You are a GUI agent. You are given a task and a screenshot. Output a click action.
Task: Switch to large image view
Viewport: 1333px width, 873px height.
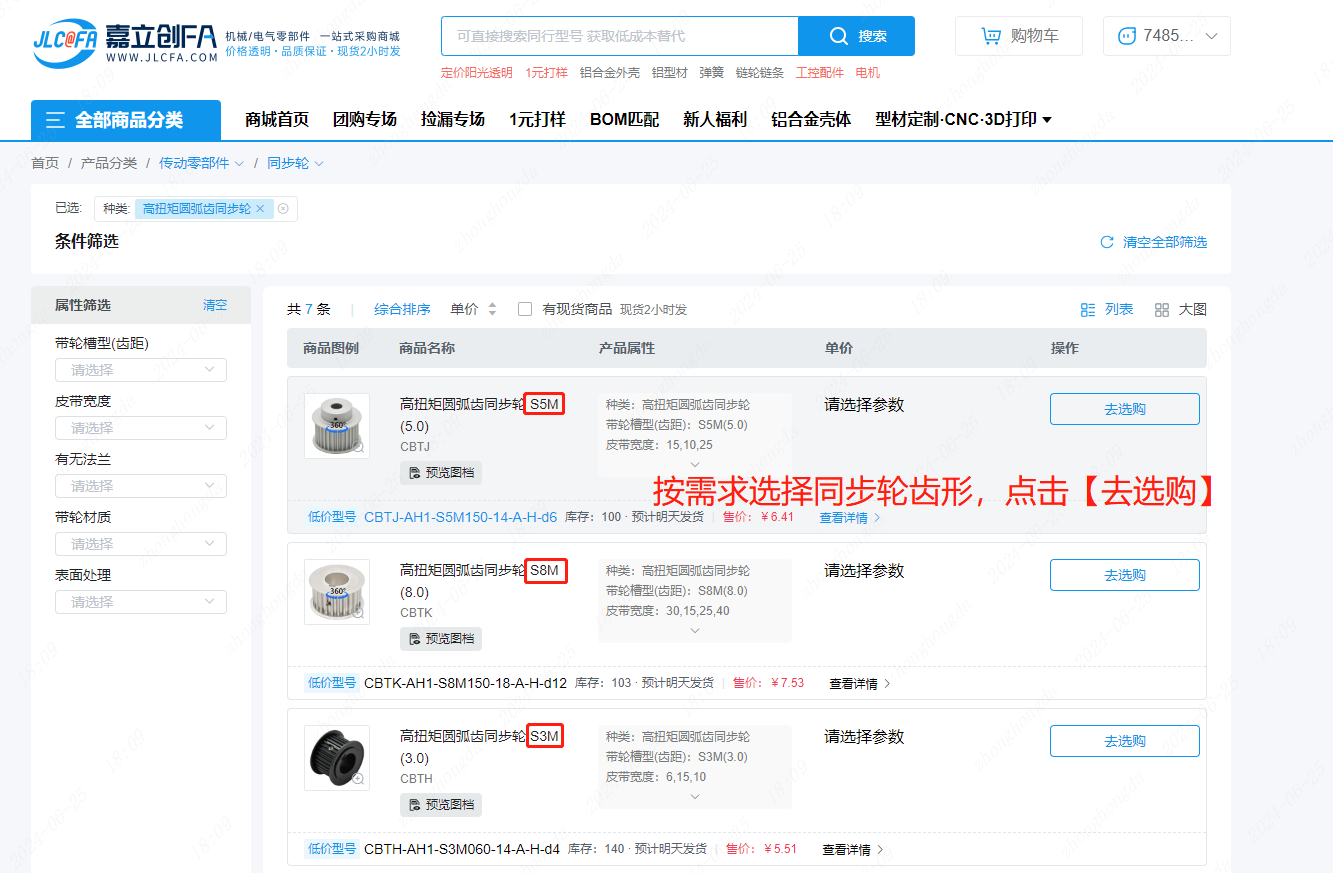1180,310
